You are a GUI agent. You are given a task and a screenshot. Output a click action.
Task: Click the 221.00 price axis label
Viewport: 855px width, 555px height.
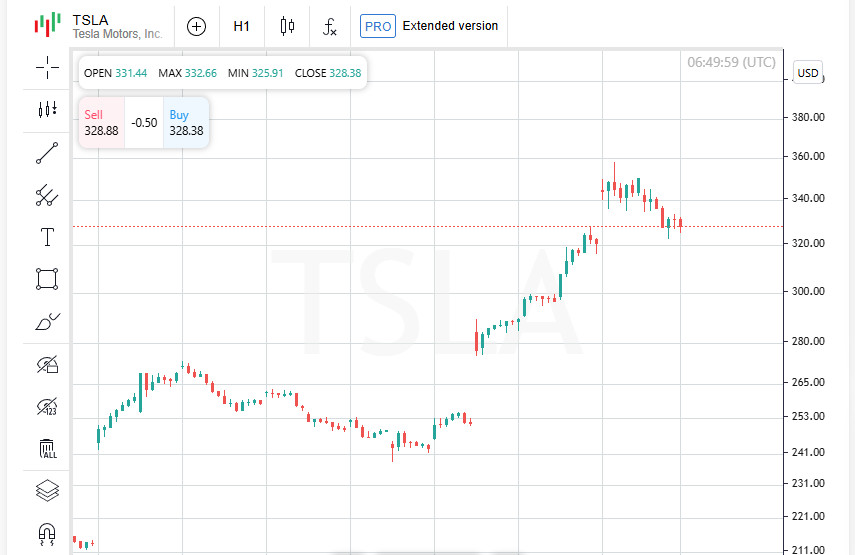coord(808,516)
